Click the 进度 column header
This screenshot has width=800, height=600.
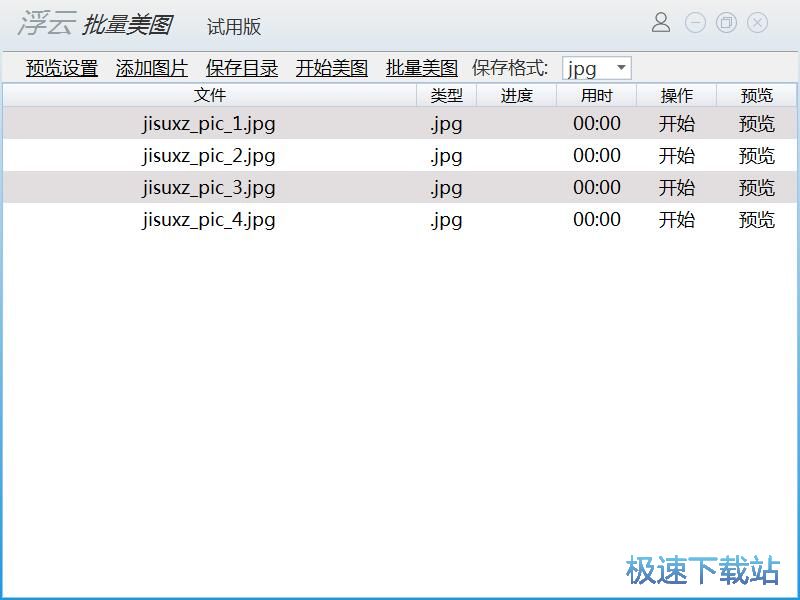coord(516,95)
